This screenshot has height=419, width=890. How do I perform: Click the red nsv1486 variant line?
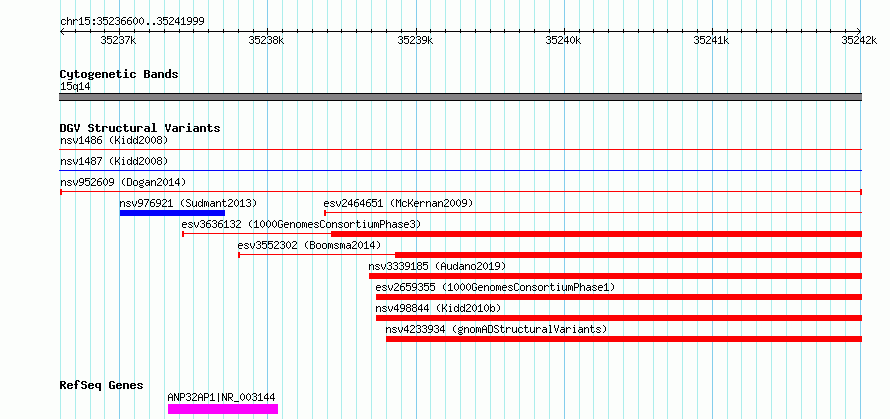click(x=461, y=149)
